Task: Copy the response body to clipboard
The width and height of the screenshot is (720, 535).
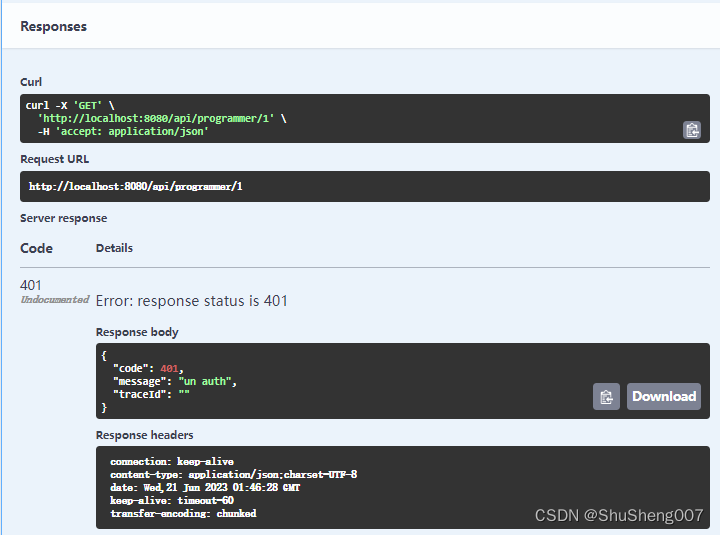Action: tap(606, 396)
